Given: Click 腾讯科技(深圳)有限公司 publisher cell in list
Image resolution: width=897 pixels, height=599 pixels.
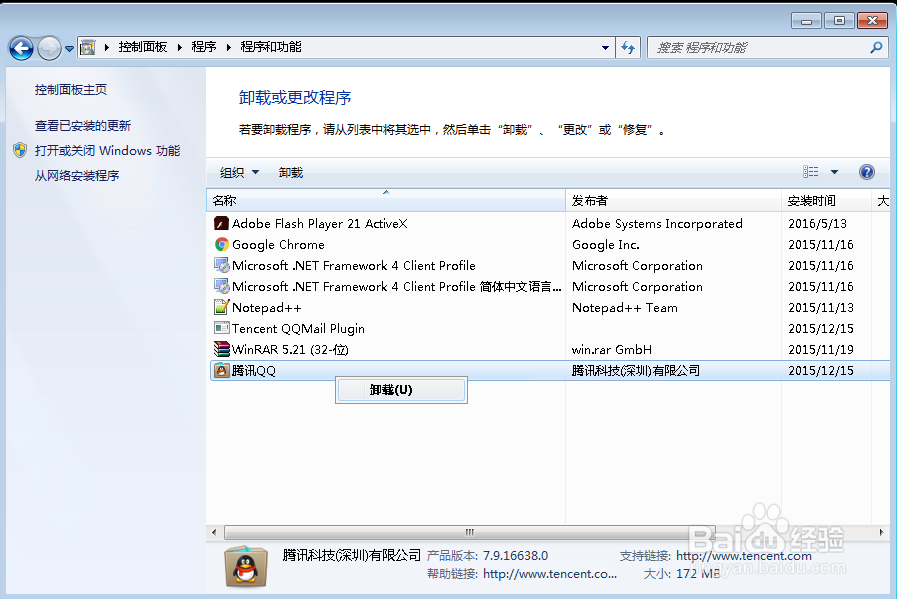Looking at the screenshot, I should pos(636,370).
